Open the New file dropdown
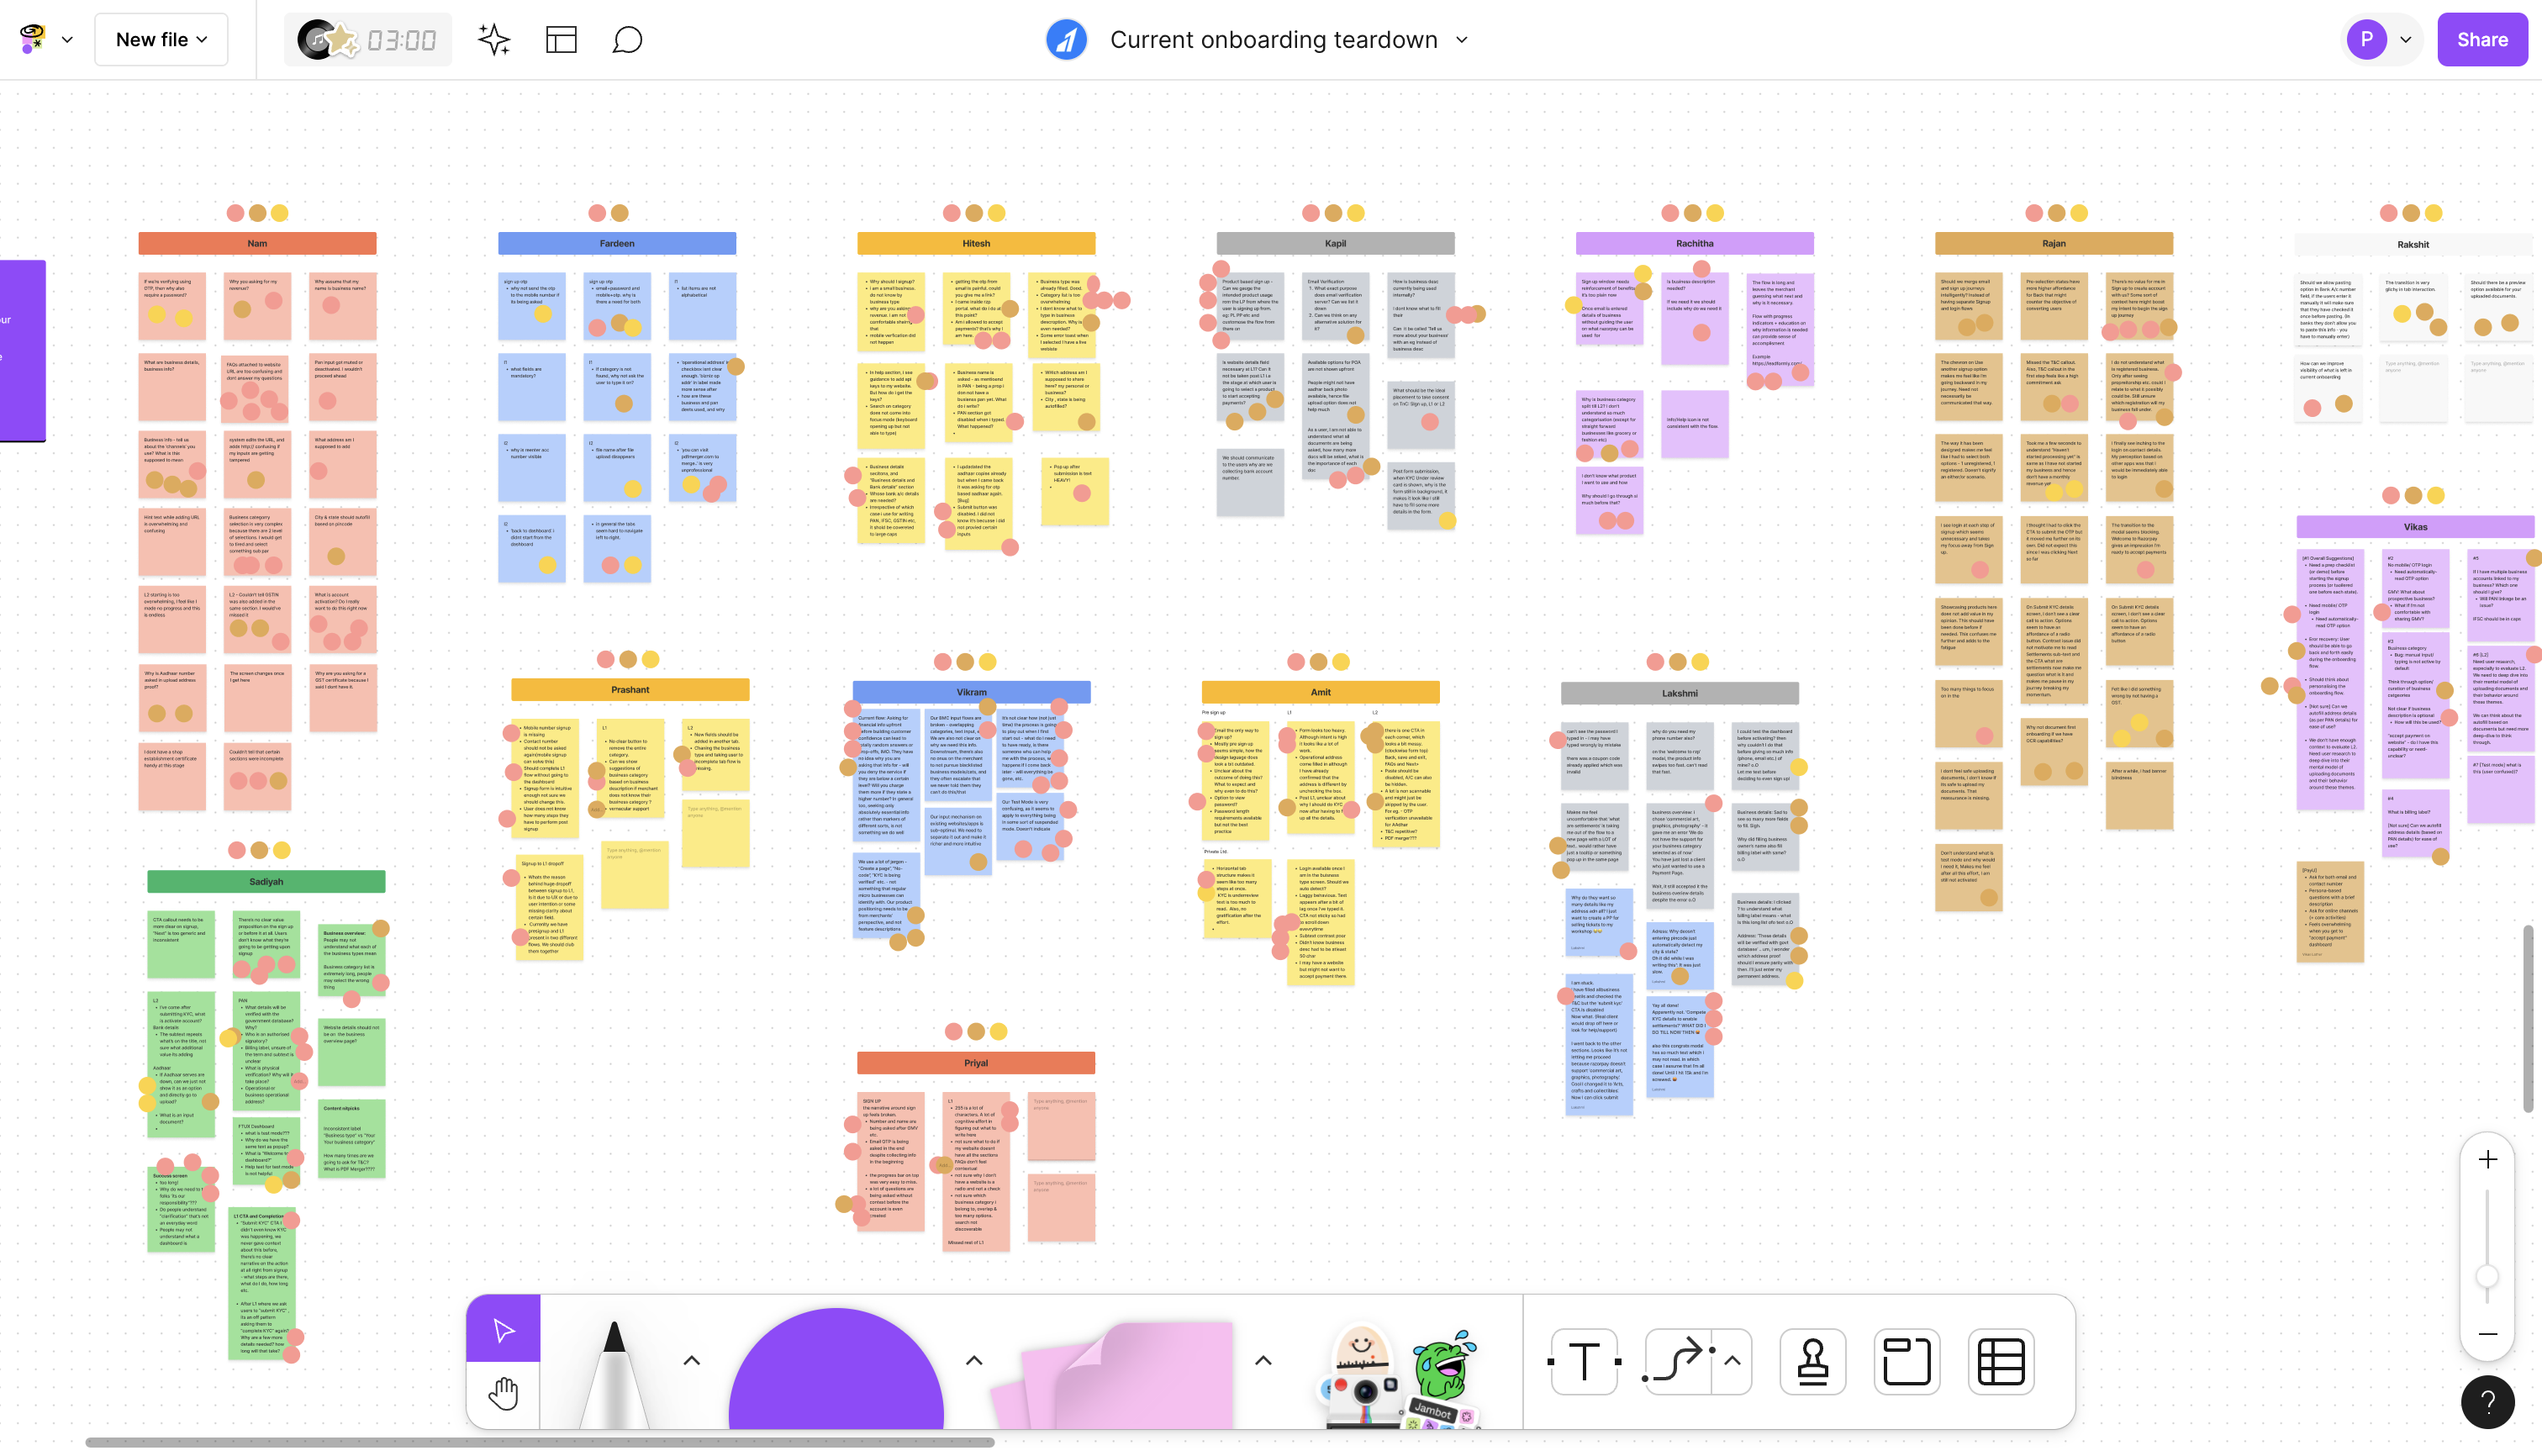 161,40
